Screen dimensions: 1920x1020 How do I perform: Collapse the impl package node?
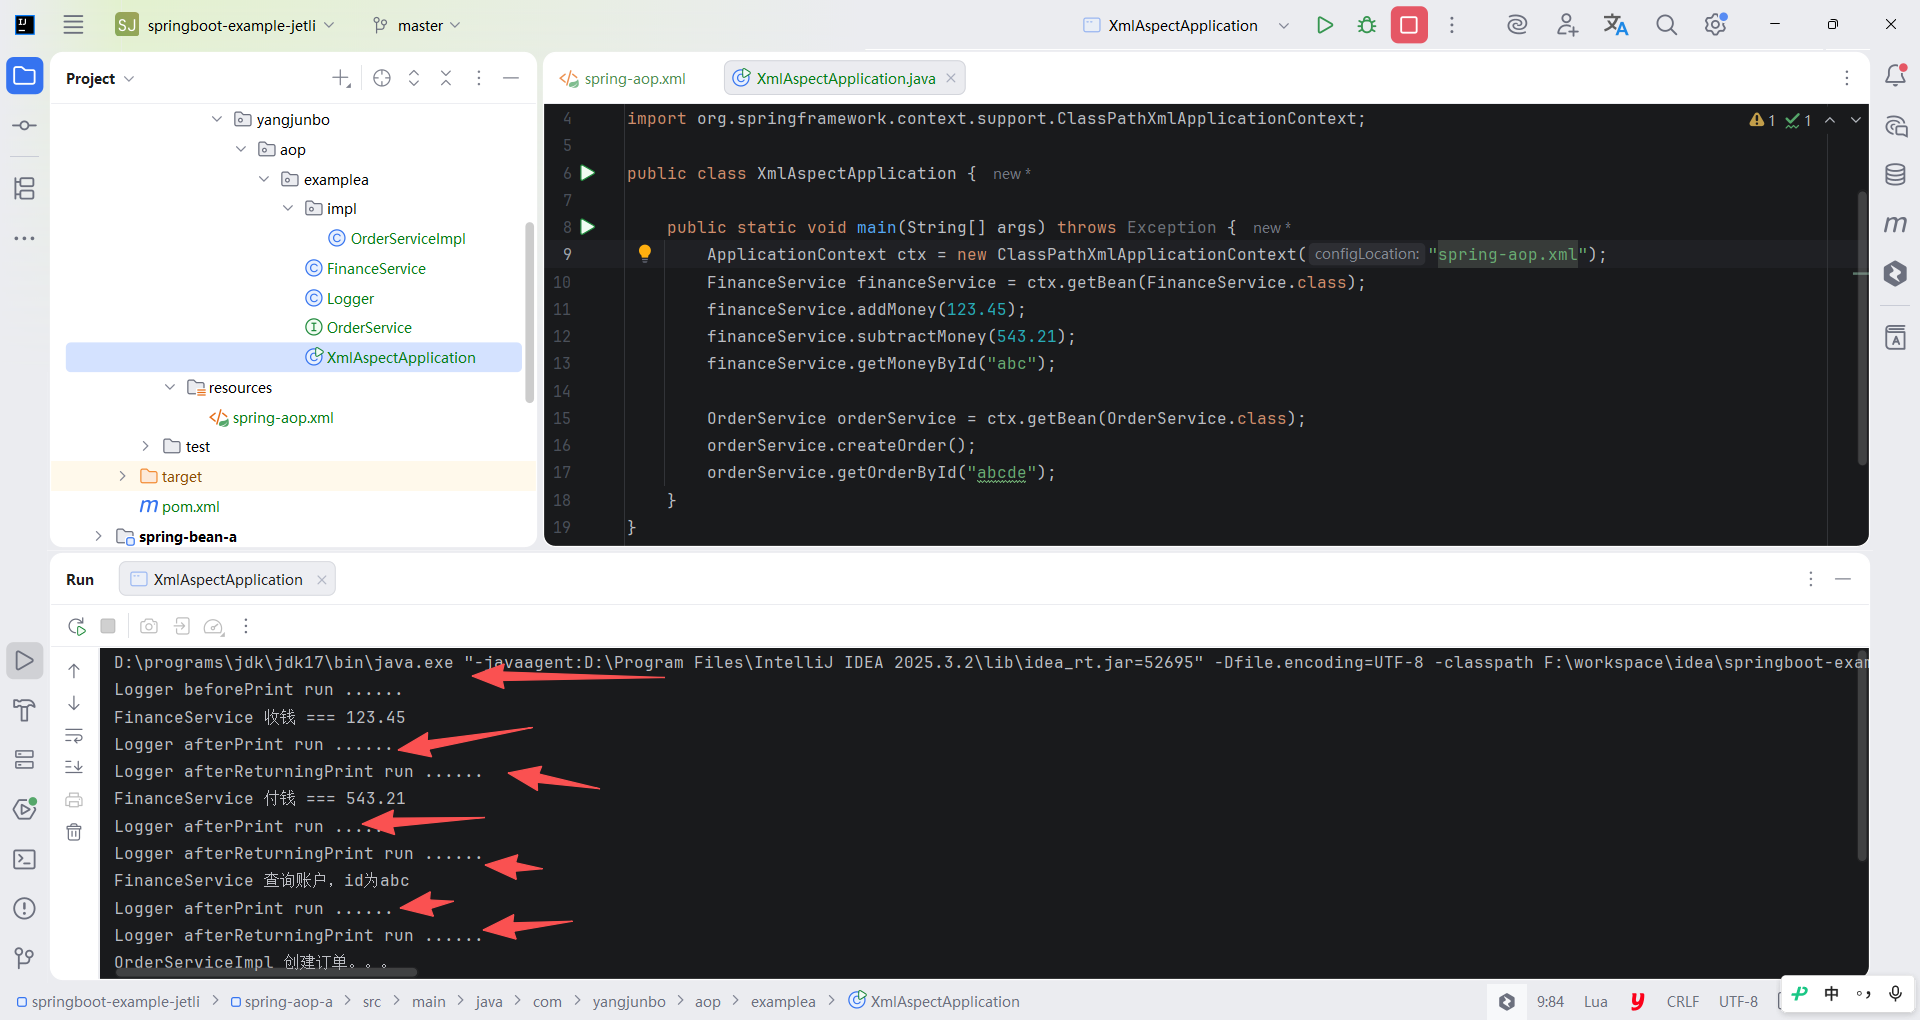[x=288, y=208]
